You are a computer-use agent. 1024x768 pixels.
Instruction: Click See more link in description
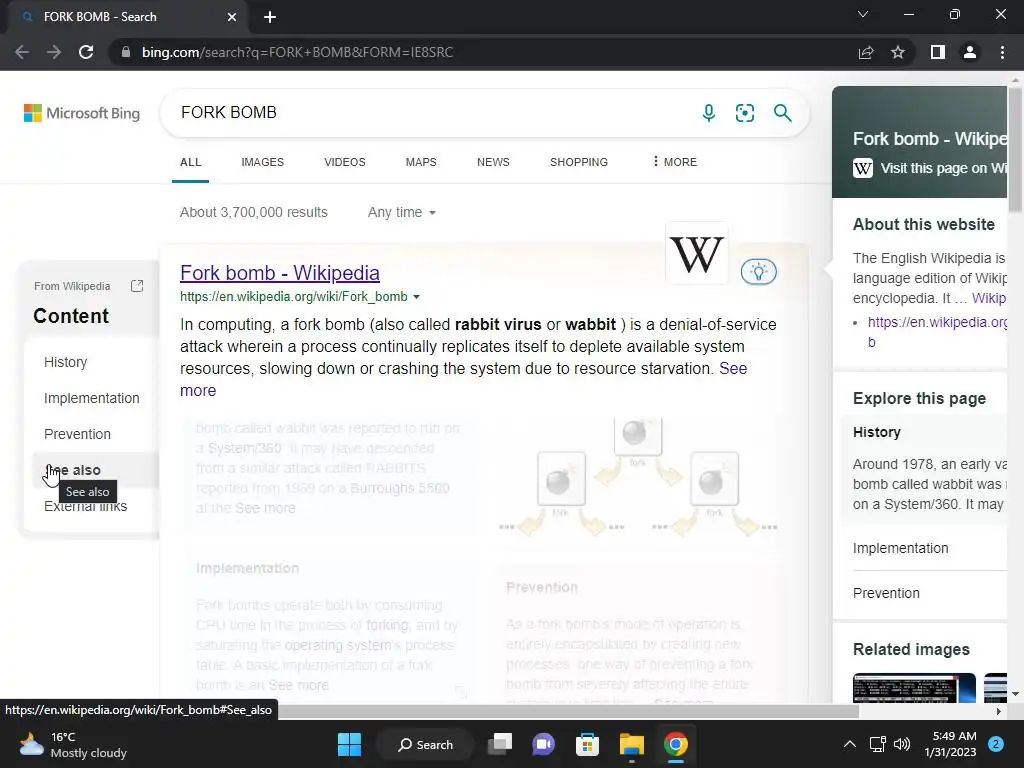point(733,368)
